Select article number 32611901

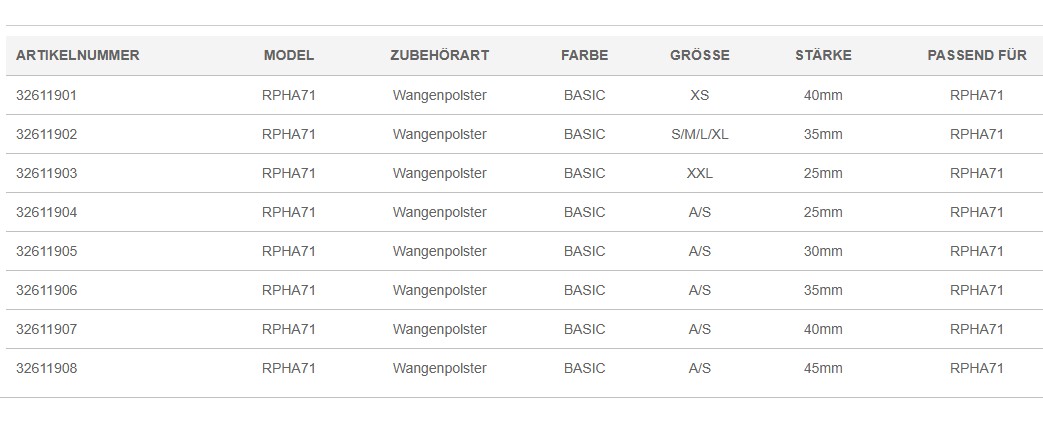[x=47, y=95]
